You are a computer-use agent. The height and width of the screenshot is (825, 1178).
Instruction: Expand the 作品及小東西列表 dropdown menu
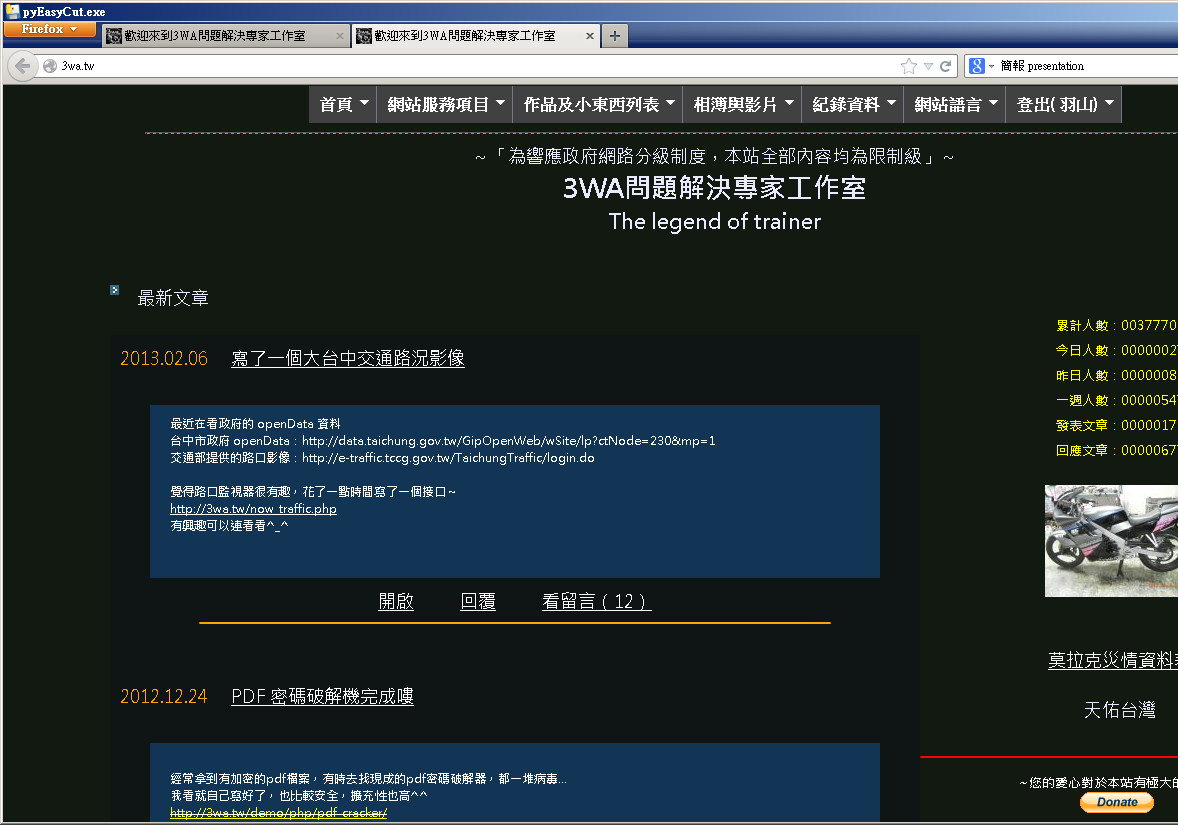pyautogui.click(x=600, y=105)
